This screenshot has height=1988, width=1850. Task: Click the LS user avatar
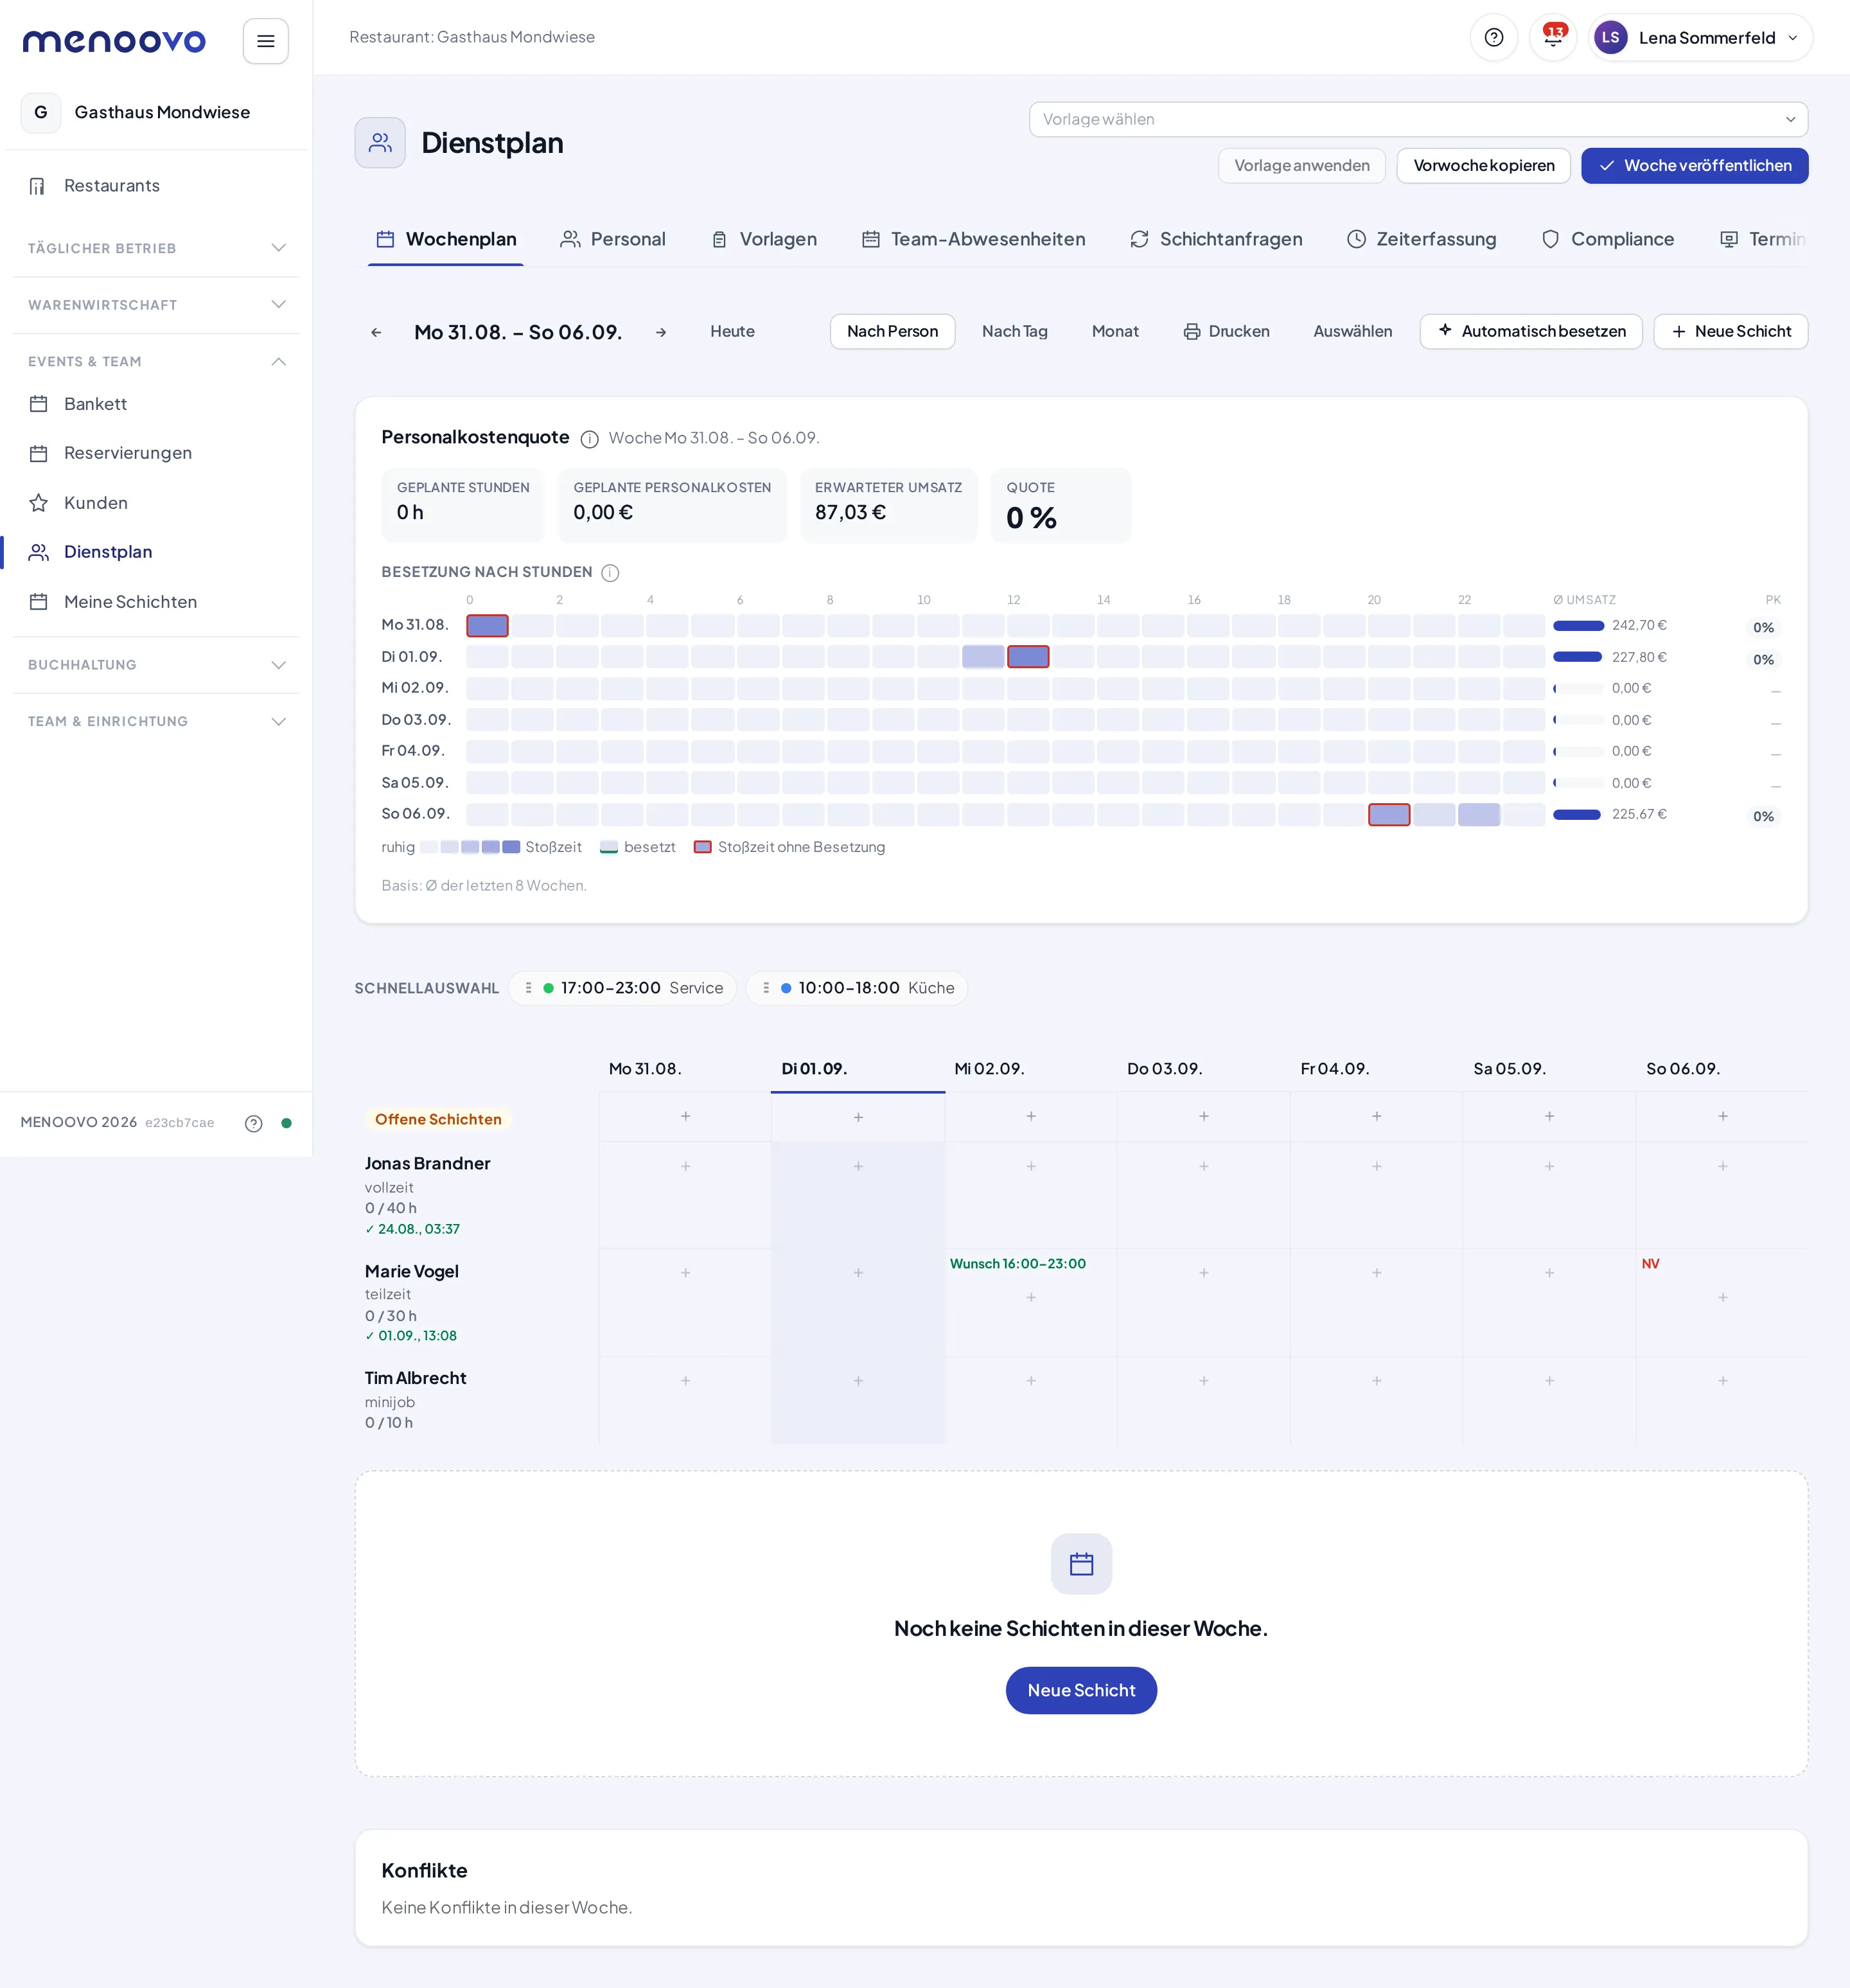(1610, 38)
